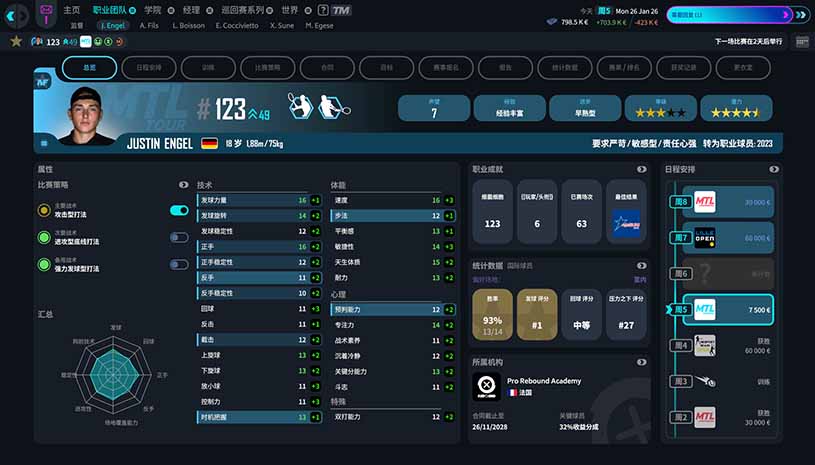The width and height of the screenshot is (815, 465).
Task: Click the orange status icon in player bar
Action: pos(120,42)
